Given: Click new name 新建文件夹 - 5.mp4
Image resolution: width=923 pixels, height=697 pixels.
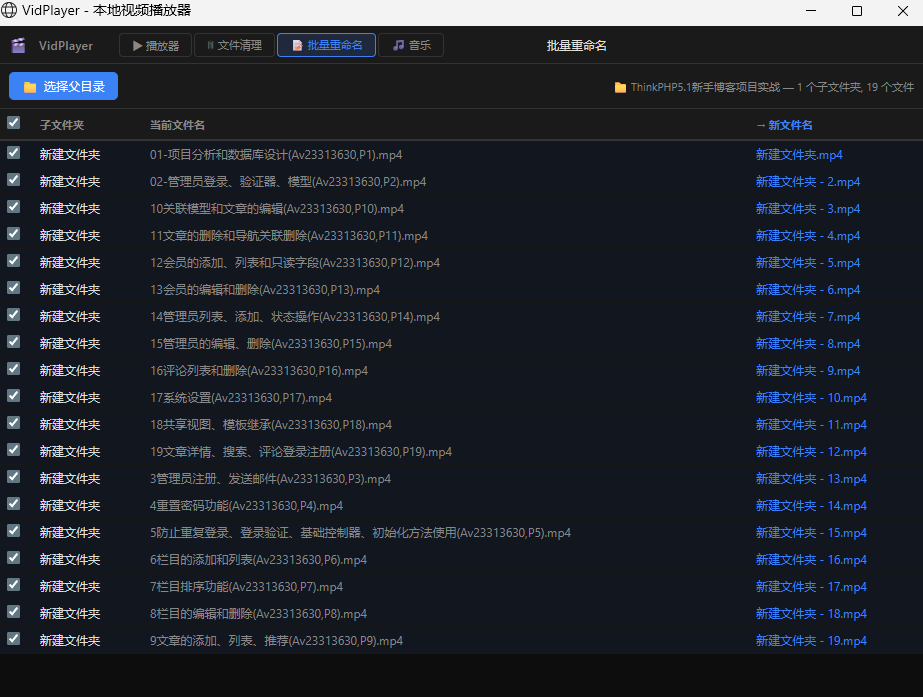Looking at the screenshot, I should [x=808, y=263].
